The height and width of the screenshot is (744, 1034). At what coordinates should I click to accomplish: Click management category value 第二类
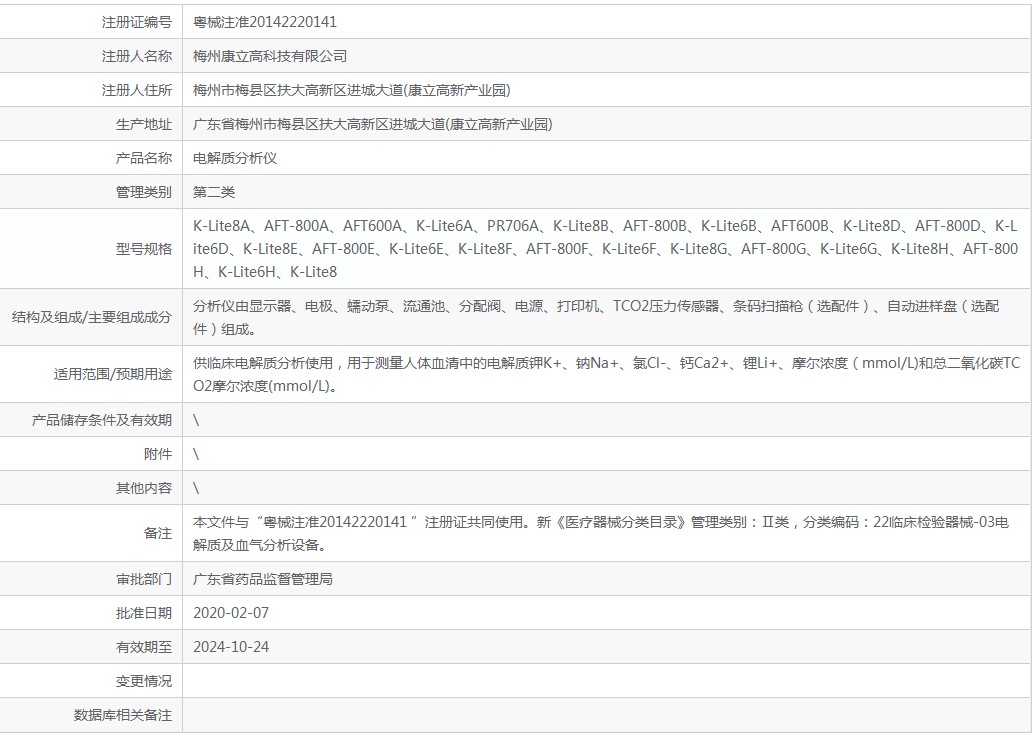tap(214, 193)
